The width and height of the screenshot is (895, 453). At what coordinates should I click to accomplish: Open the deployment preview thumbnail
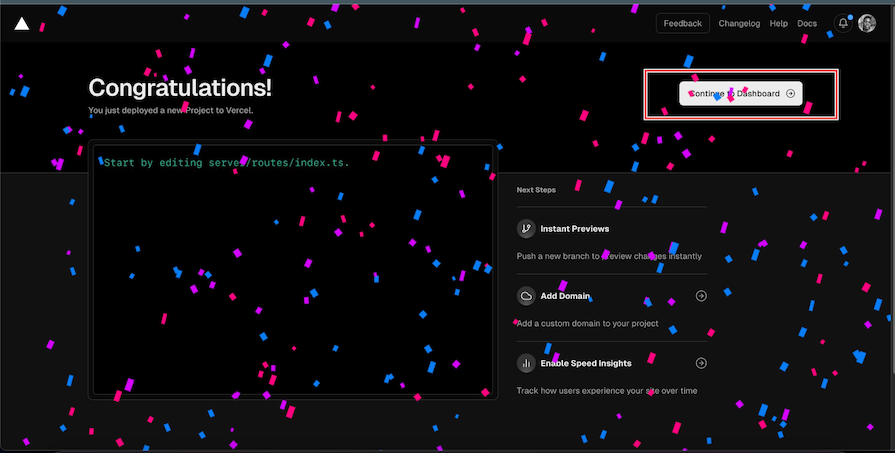click(293, 269)
